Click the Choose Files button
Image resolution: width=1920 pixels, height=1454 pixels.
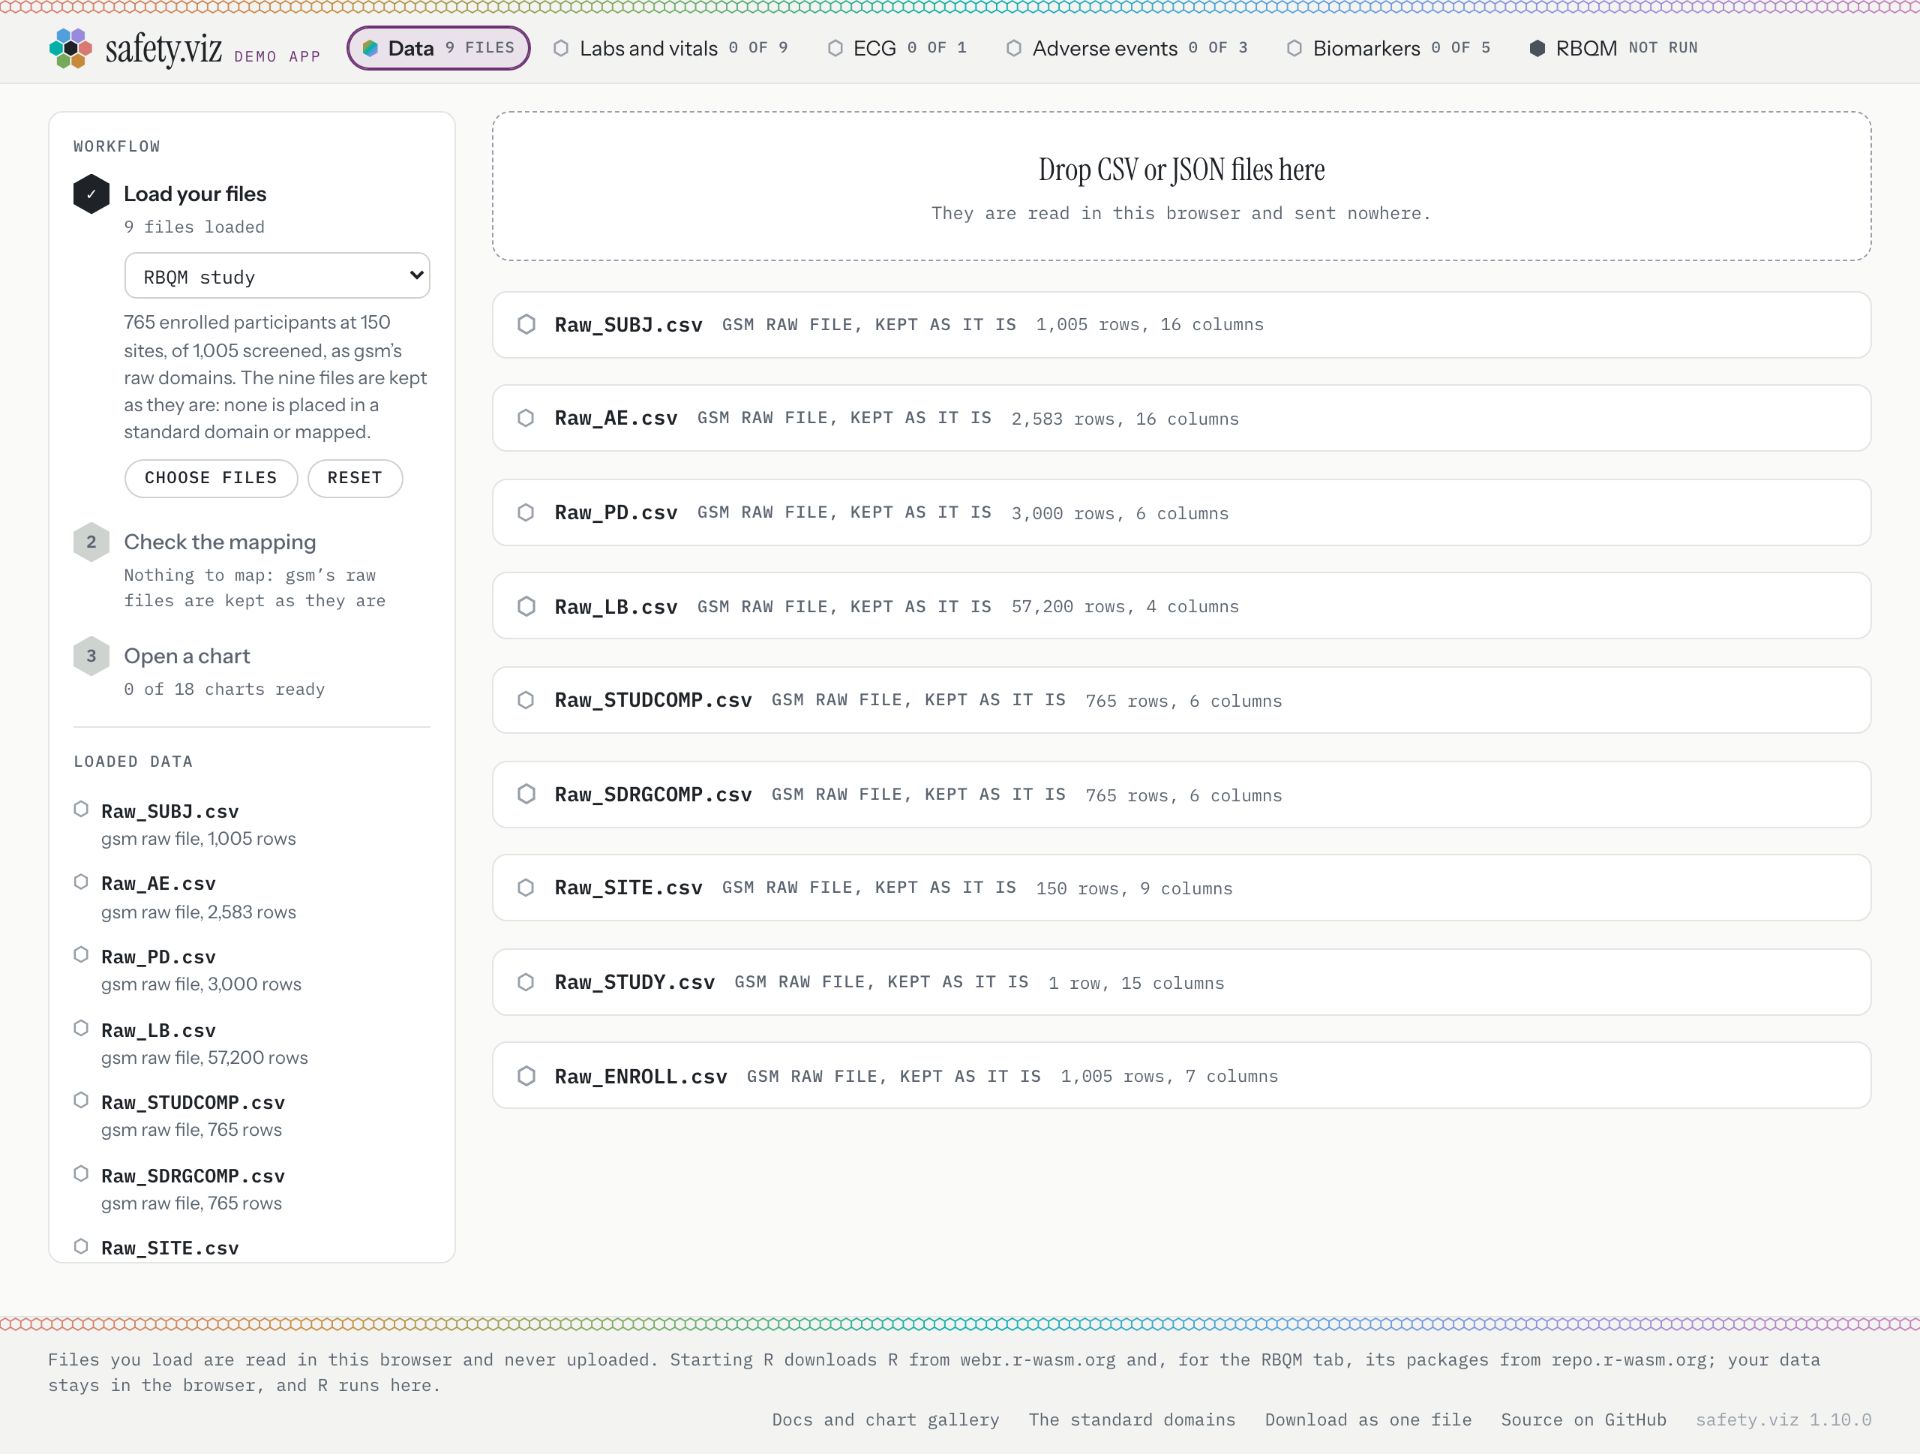211,478
